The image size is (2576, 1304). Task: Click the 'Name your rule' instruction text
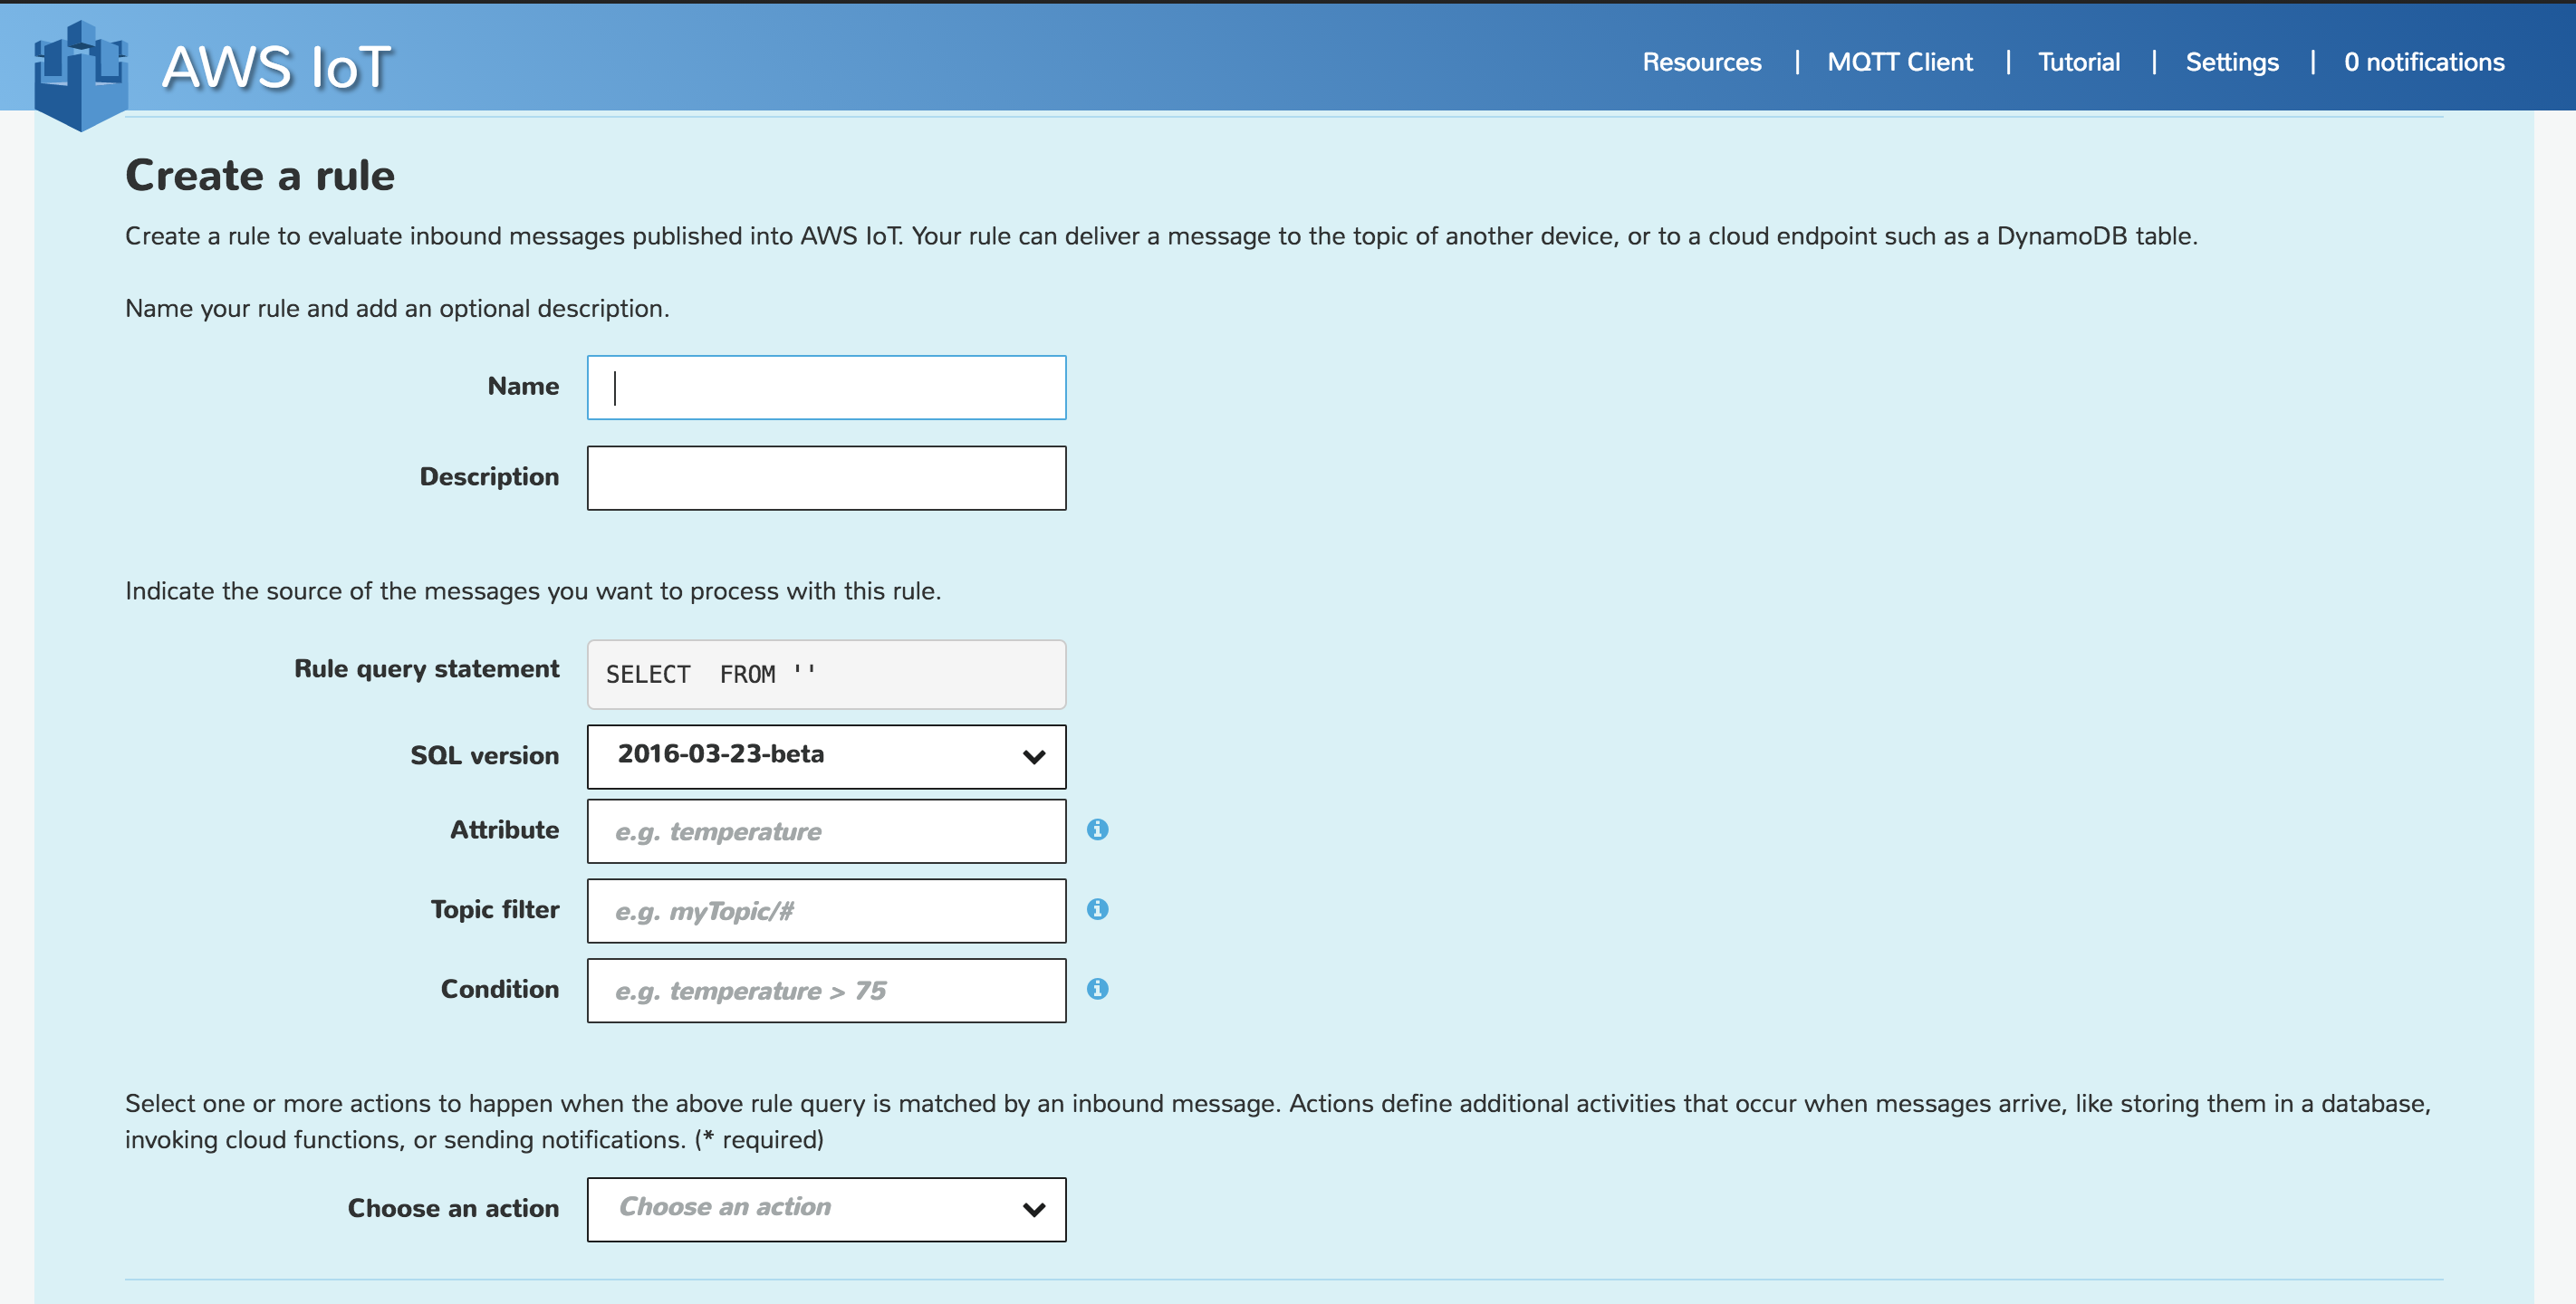pyautogui.click(x=397, y=308)
